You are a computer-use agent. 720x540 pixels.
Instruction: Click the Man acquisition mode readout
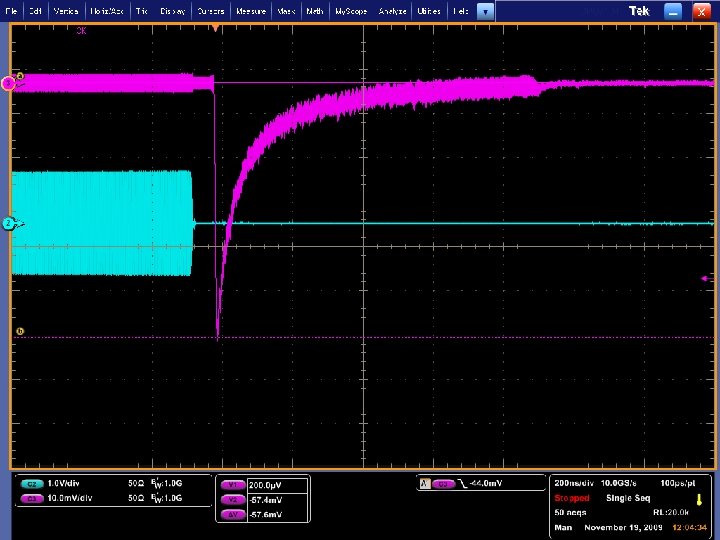563,528
